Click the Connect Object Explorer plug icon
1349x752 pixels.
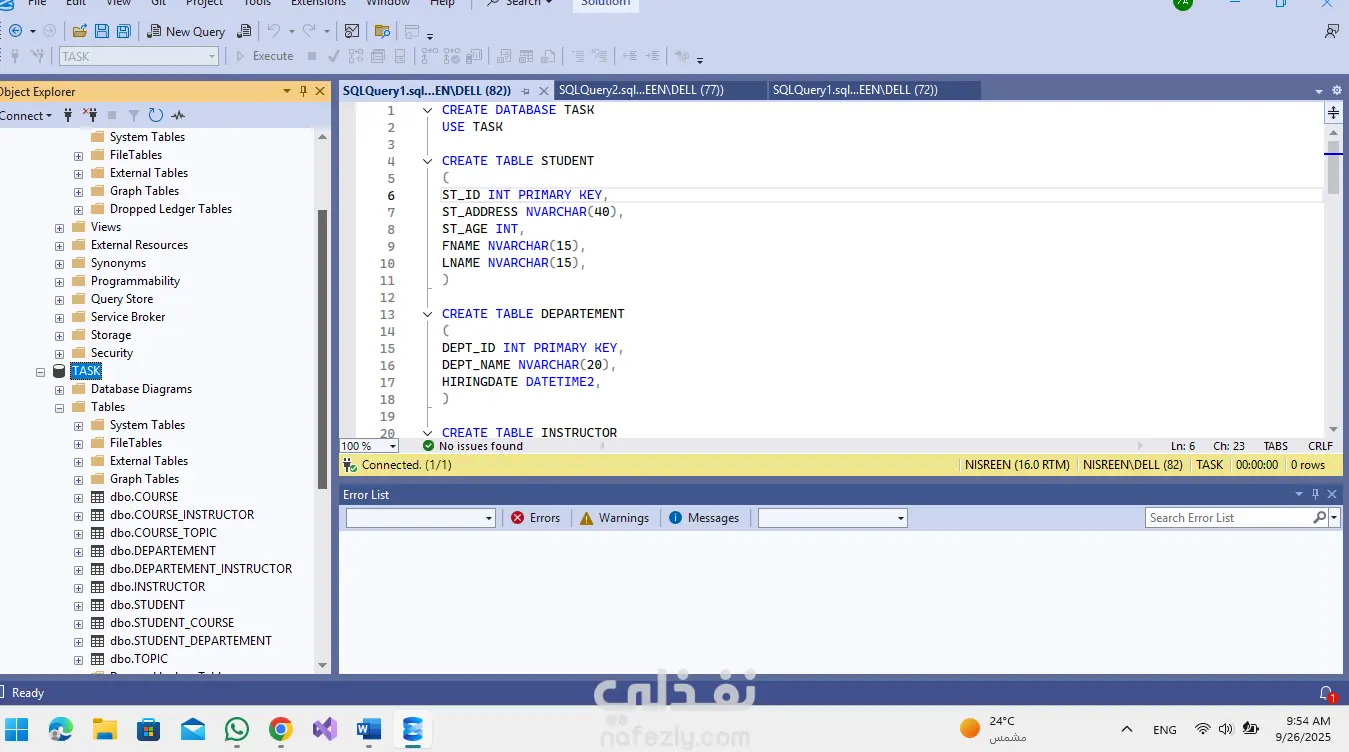coord(68,115)
